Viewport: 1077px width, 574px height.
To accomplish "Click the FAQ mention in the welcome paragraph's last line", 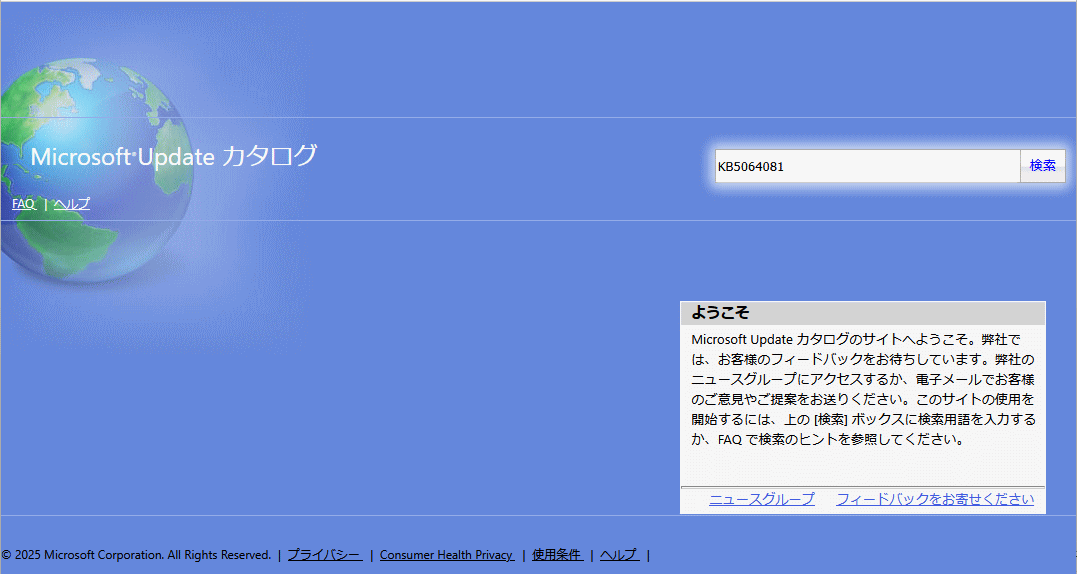I will click(729, 439).
